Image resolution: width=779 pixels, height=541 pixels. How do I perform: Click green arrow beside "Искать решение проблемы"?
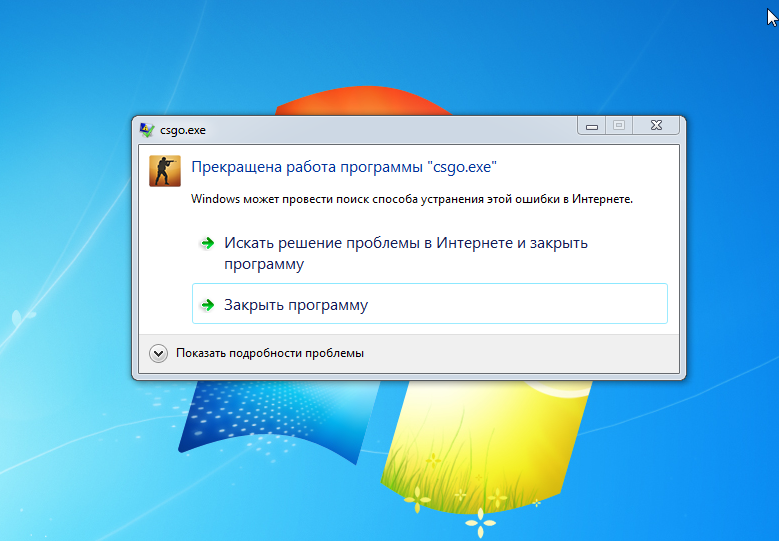(208, 243)
